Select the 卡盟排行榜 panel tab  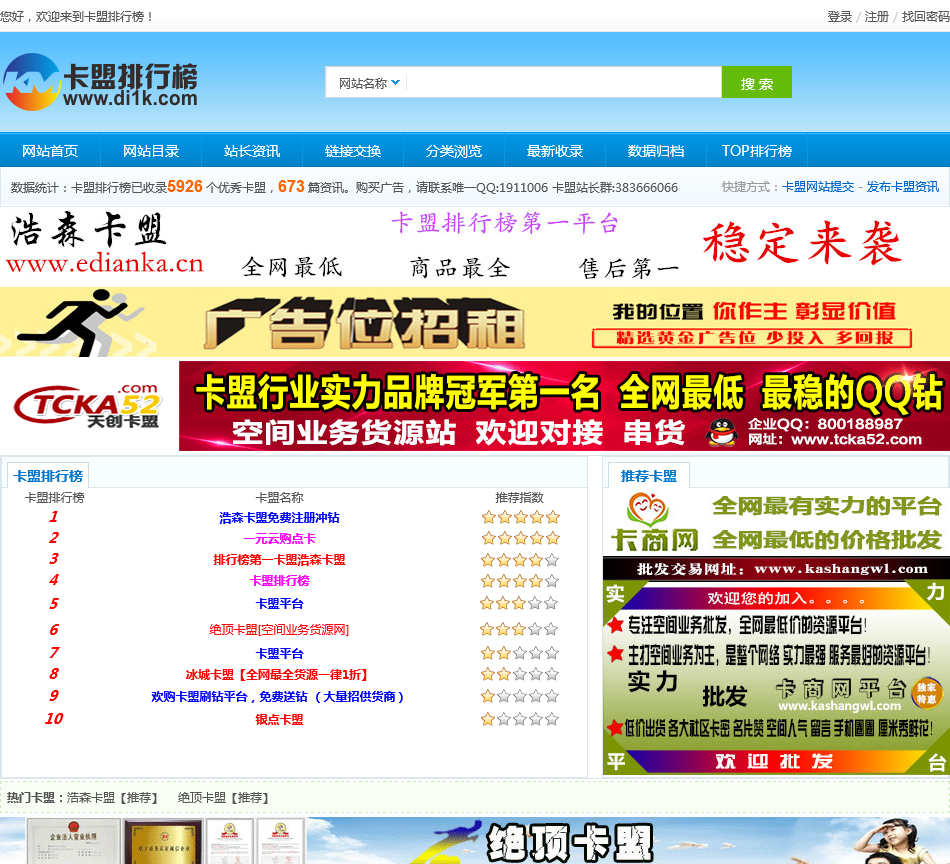48,476
